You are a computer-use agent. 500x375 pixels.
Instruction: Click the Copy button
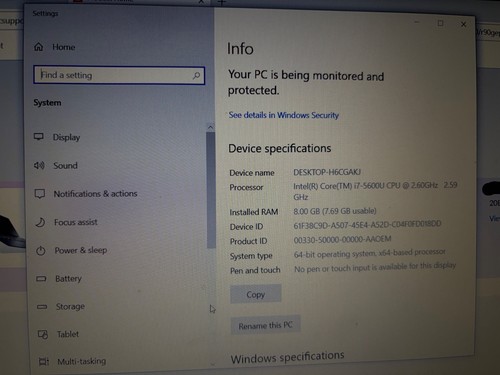point(256,294)
